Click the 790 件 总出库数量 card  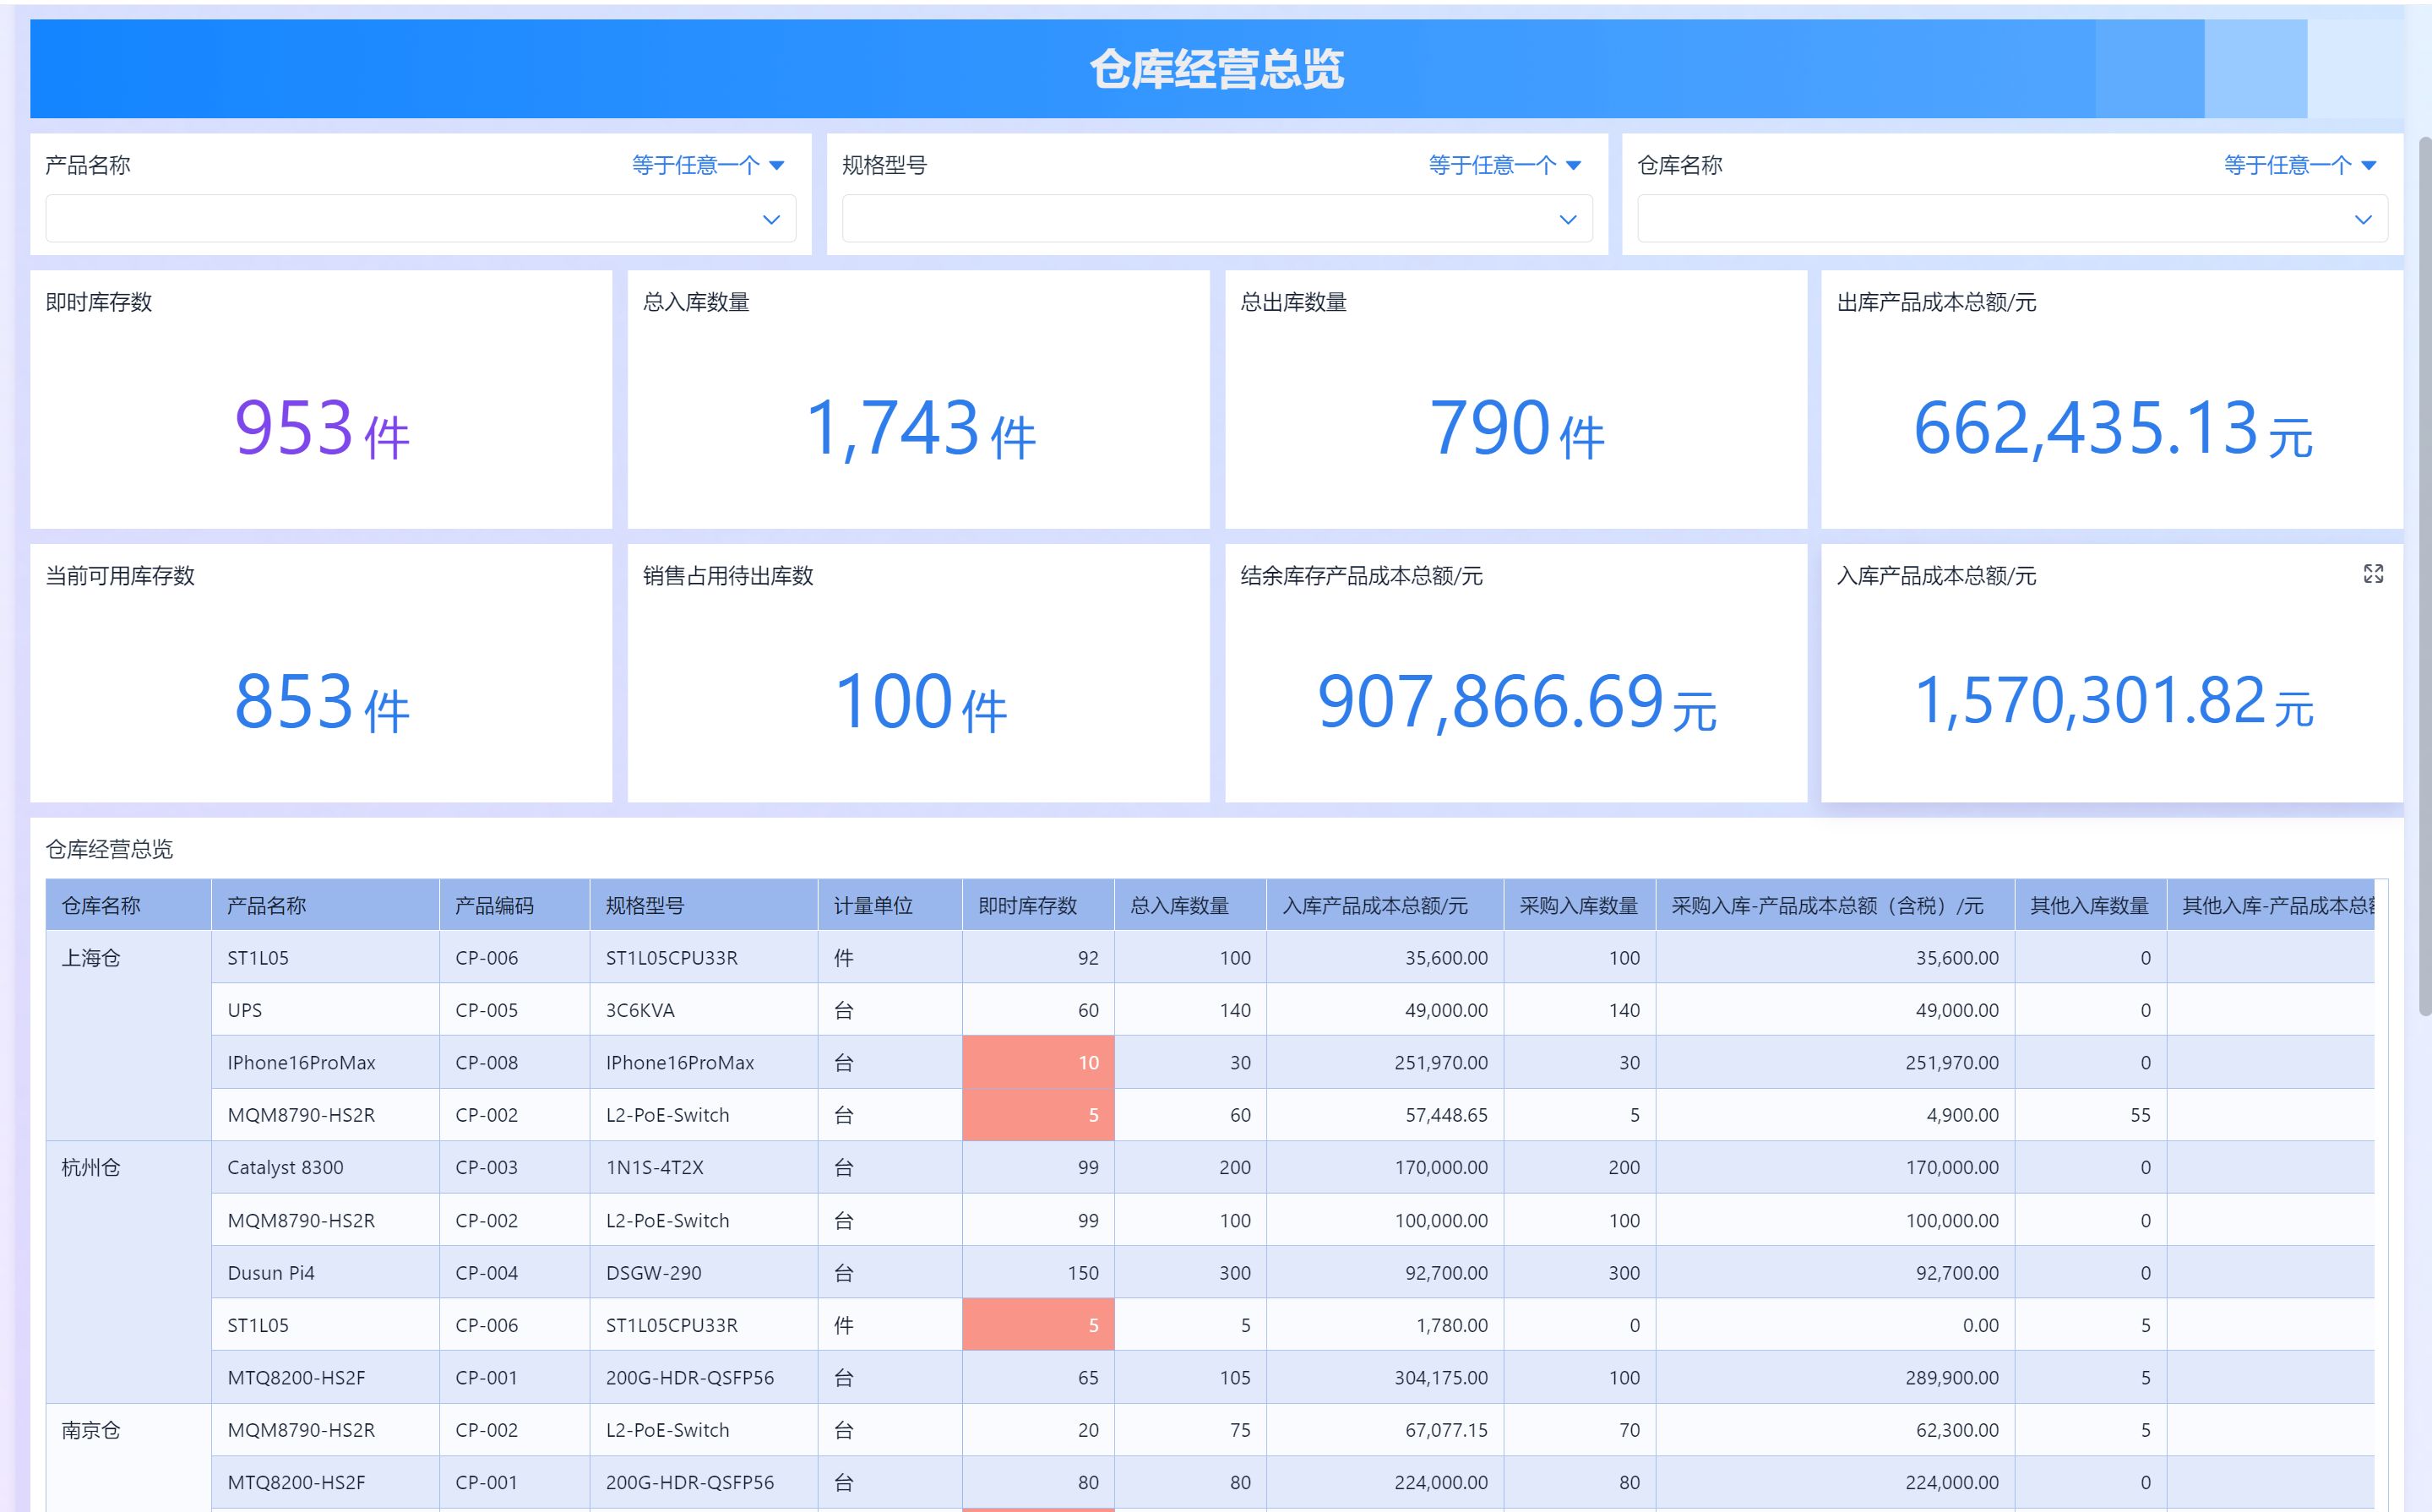coord(1515,428)
